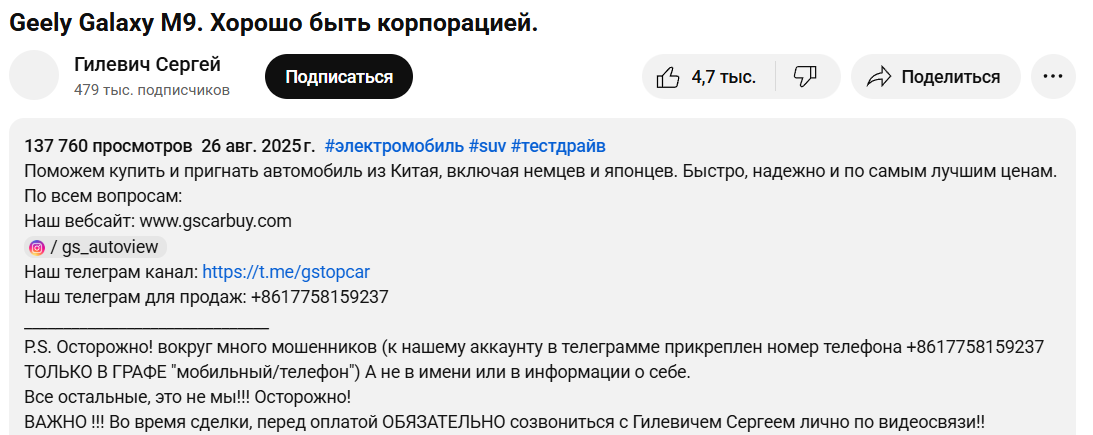Click the Instagram logo icon
Screen dimensions: 1093x435
coord(37,247)
